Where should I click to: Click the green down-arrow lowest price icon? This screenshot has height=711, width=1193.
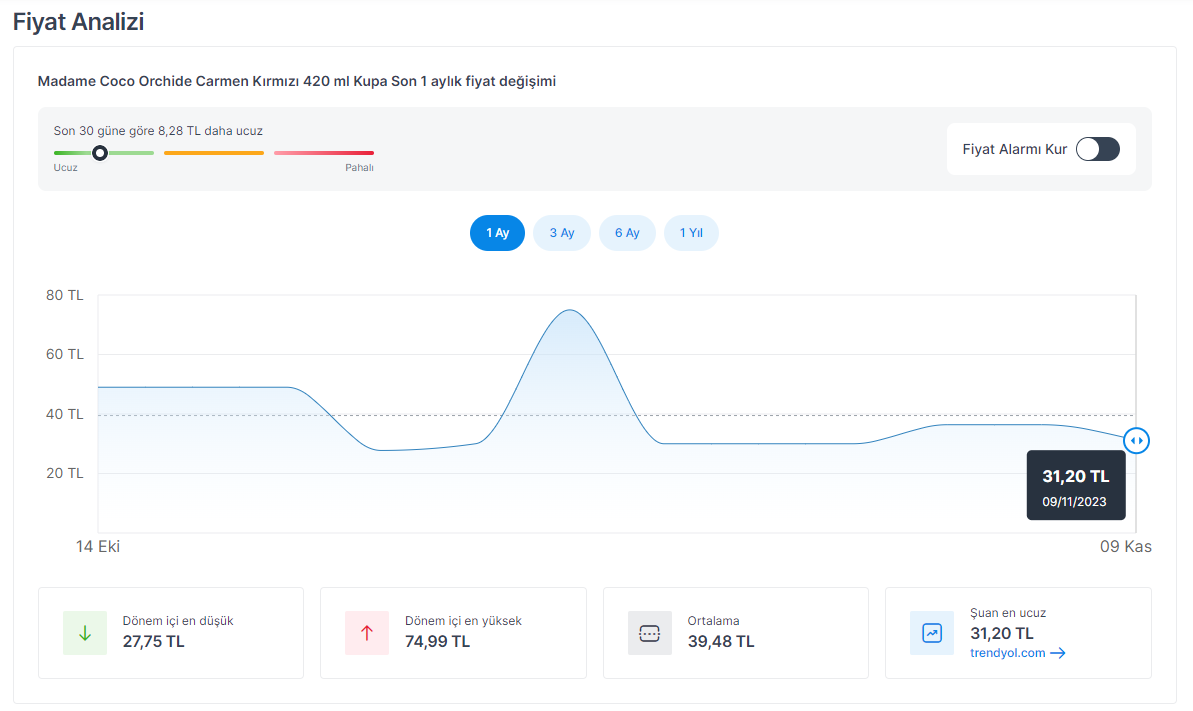click(85, 633)
